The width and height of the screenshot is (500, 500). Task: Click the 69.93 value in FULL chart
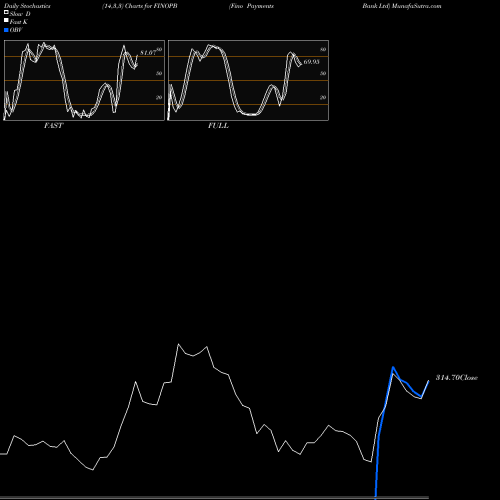pos(311,62)
